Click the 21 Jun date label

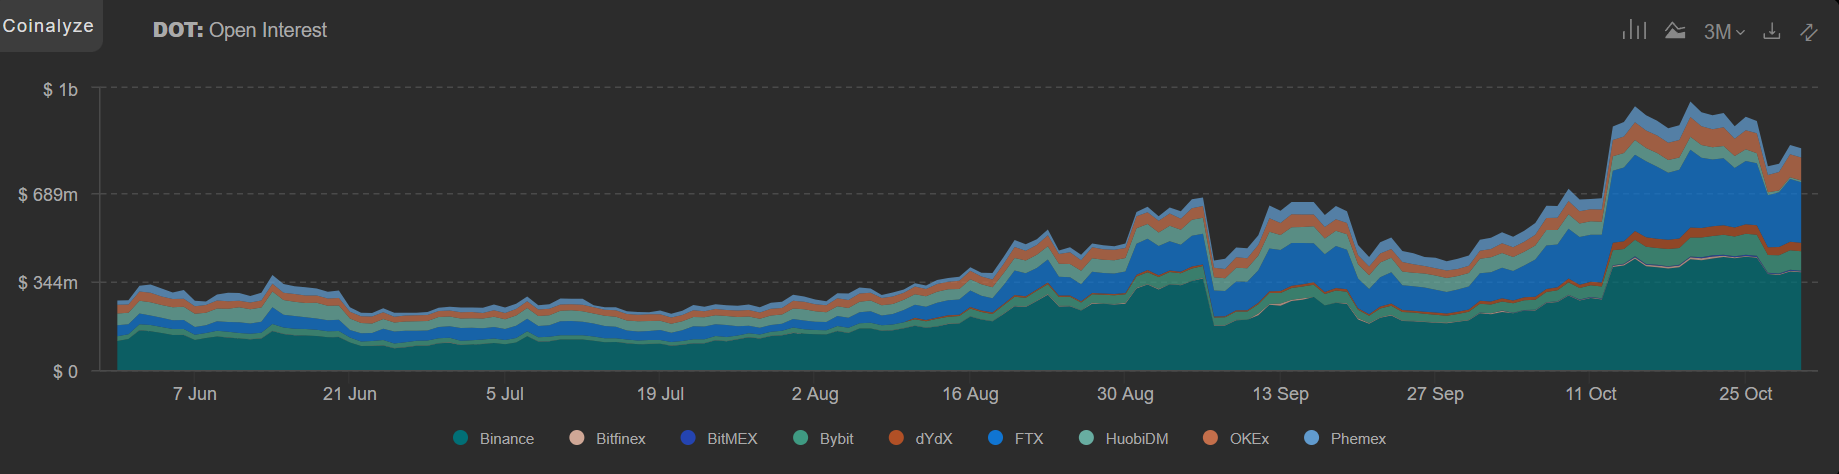(350, 394)
